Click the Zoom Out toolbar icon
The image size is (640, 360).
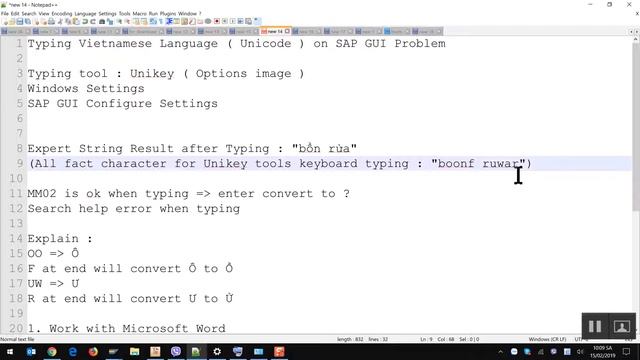(x=127, y=21)
